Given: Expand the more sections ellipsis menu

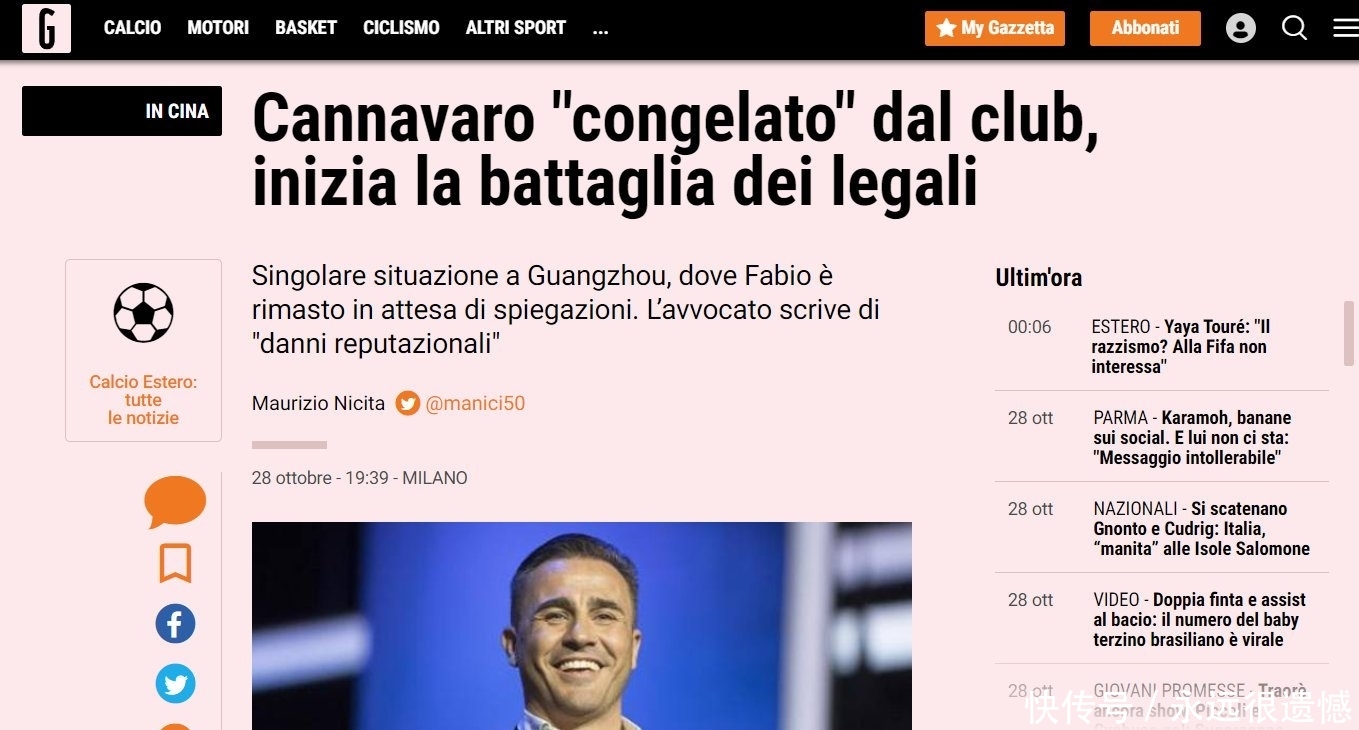Looking at the screenshot, I should [600, 28].
